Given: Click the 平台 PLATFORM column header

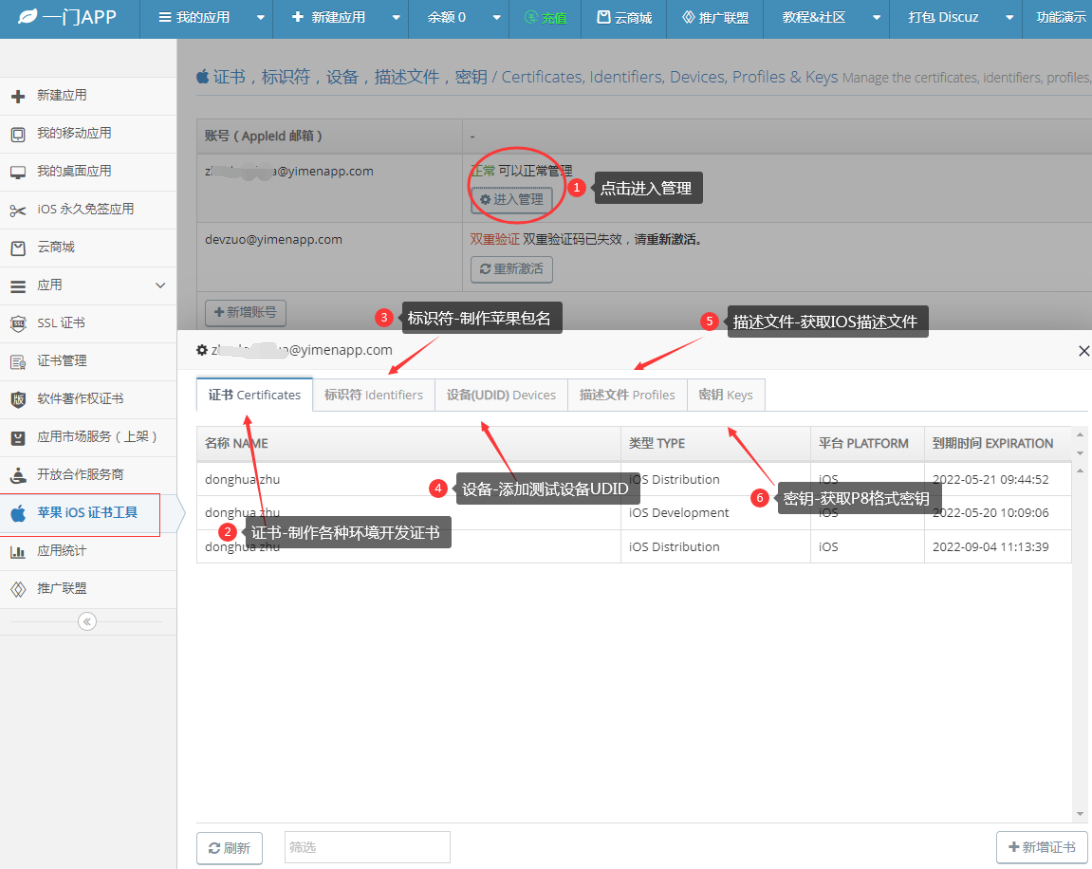Looking at the screenshot, I should click(x=867, y=444).
